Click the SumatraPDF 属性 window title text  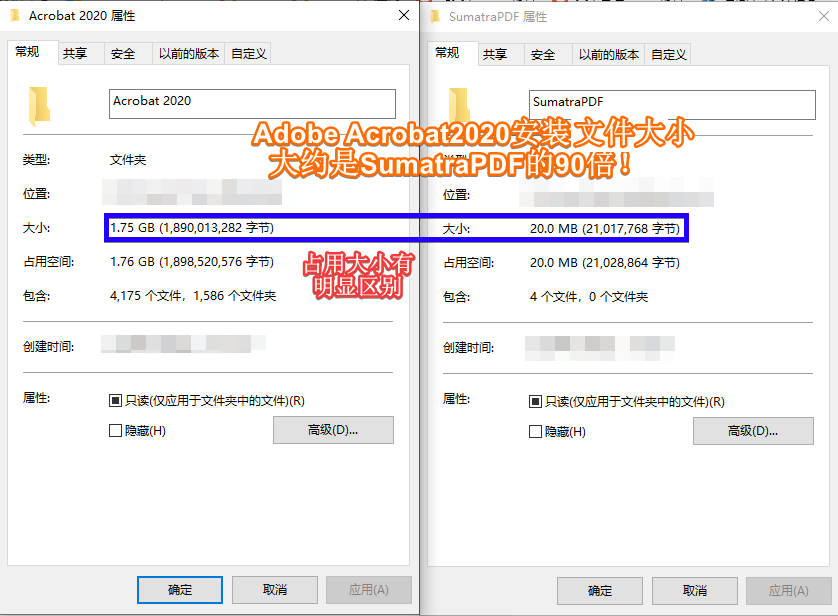498,17
